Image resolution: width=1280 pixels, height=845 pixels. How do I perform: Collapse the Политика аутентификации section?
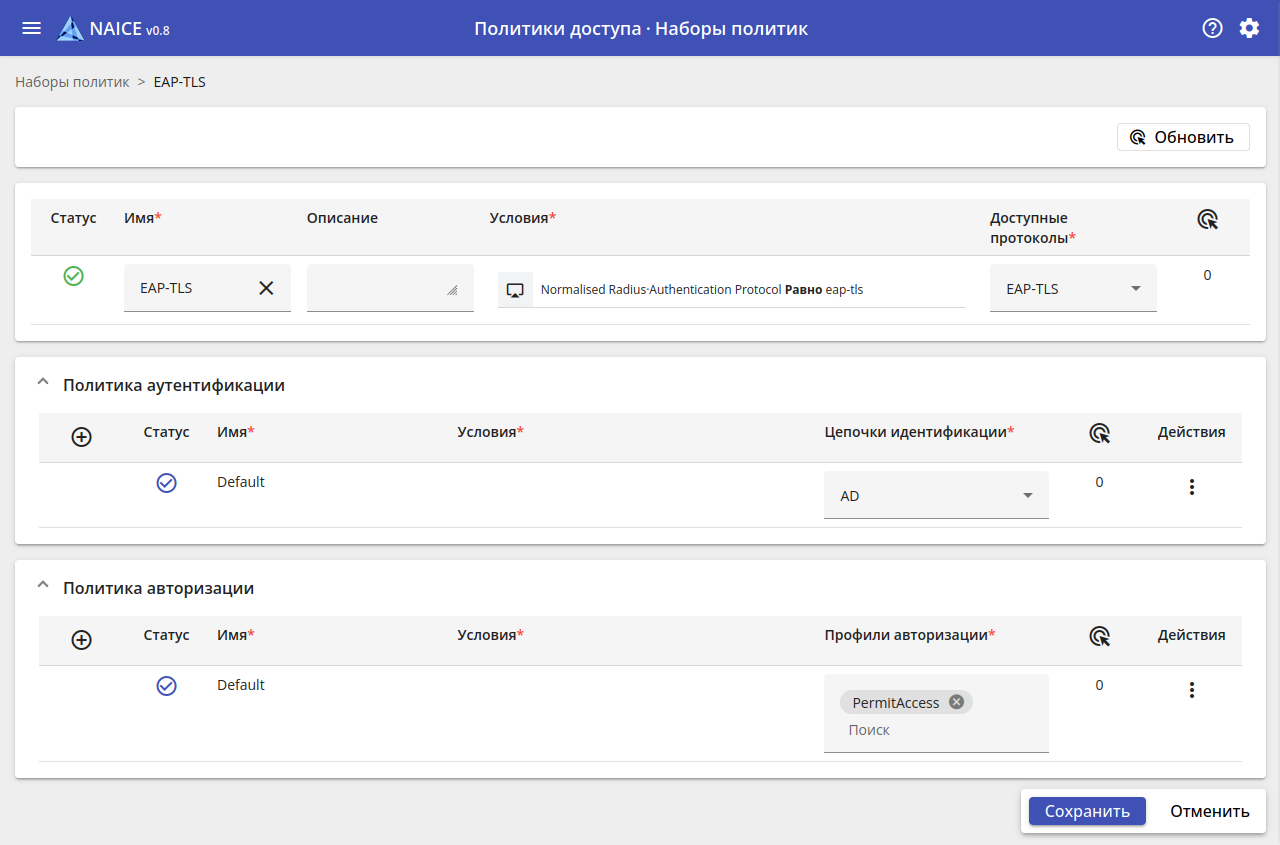(42, 383)
